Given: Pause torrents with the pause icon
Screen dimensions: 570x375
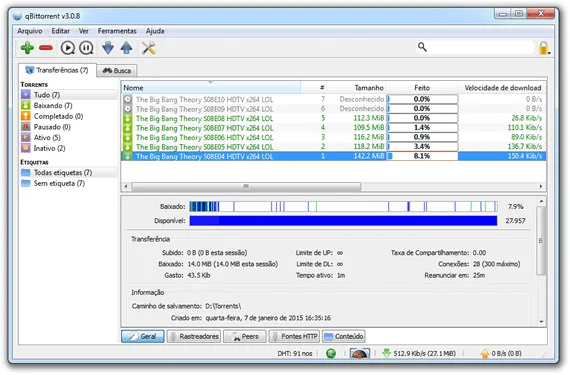Looking at the screenshot, I should [86, 48].
